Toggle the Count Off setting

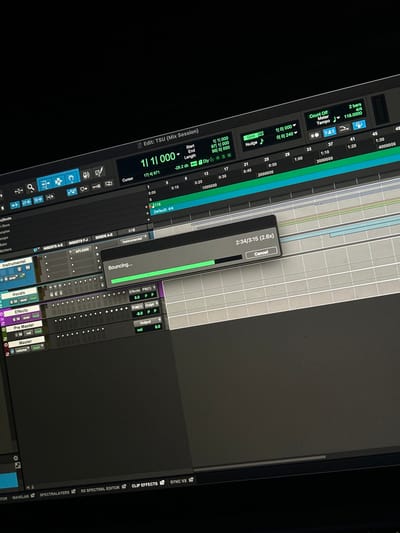coord(318,115)
